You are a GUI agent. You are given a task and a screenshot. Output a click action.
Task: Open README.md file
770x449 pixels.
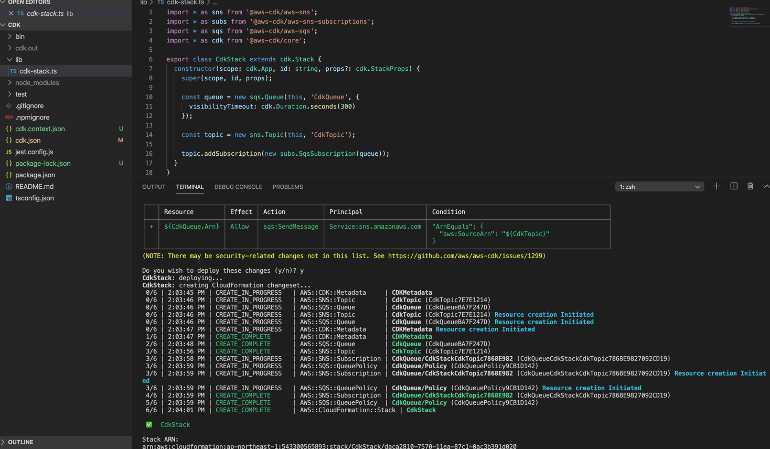34,187
